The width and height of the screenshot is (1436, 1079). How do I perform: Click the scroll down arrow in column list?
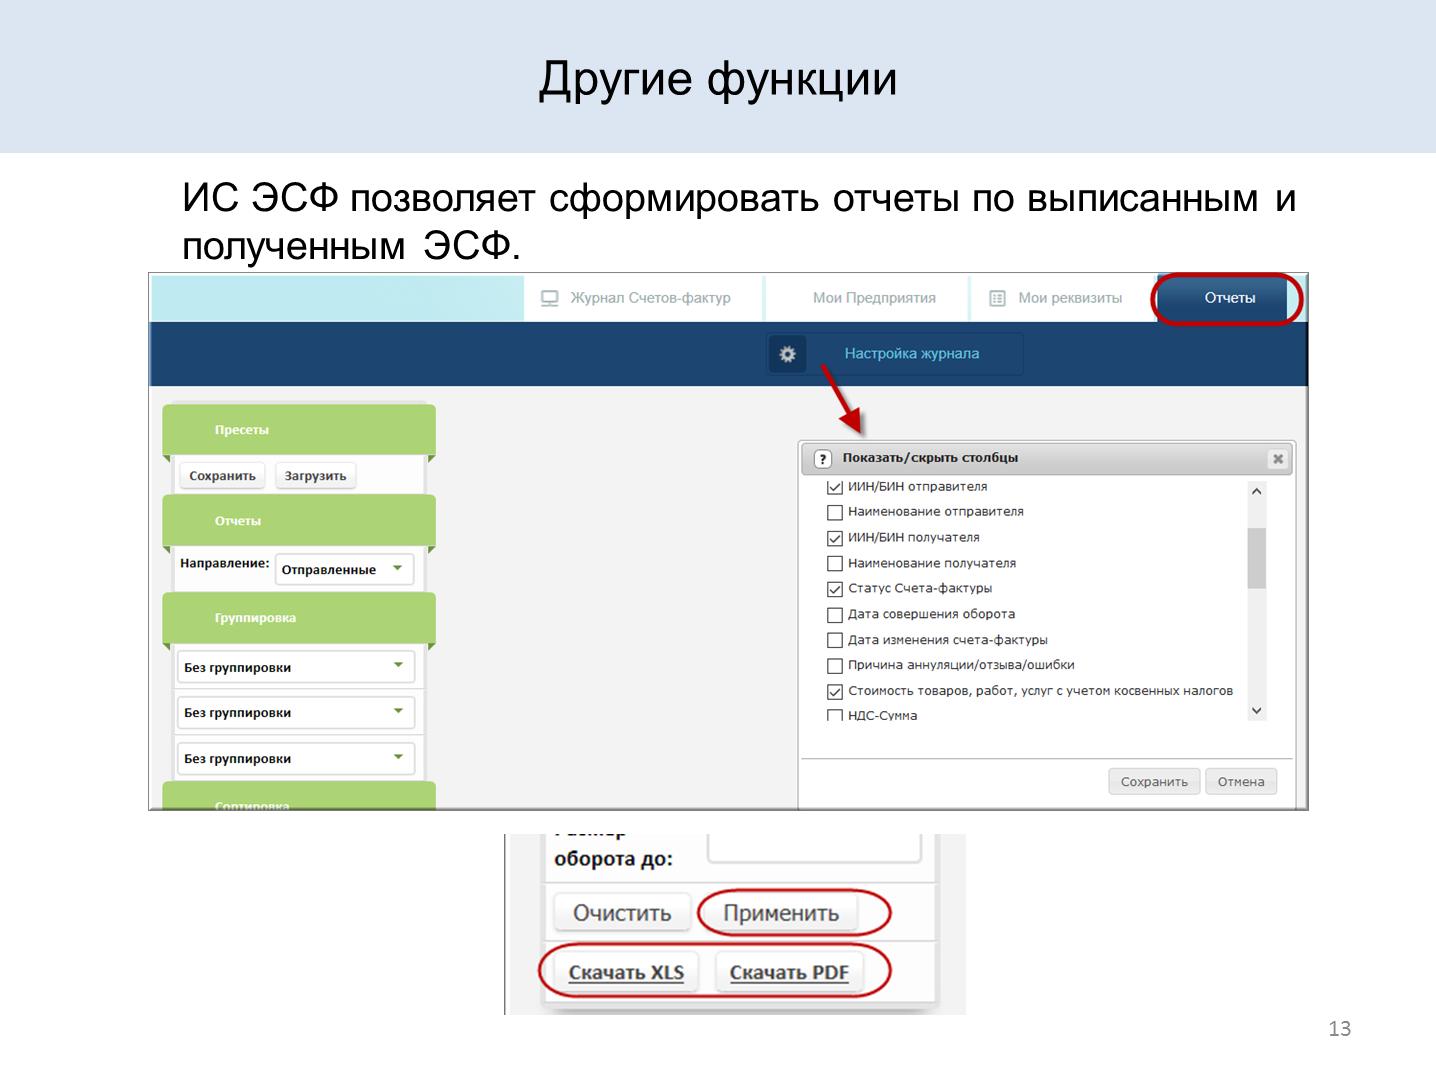1256,711
